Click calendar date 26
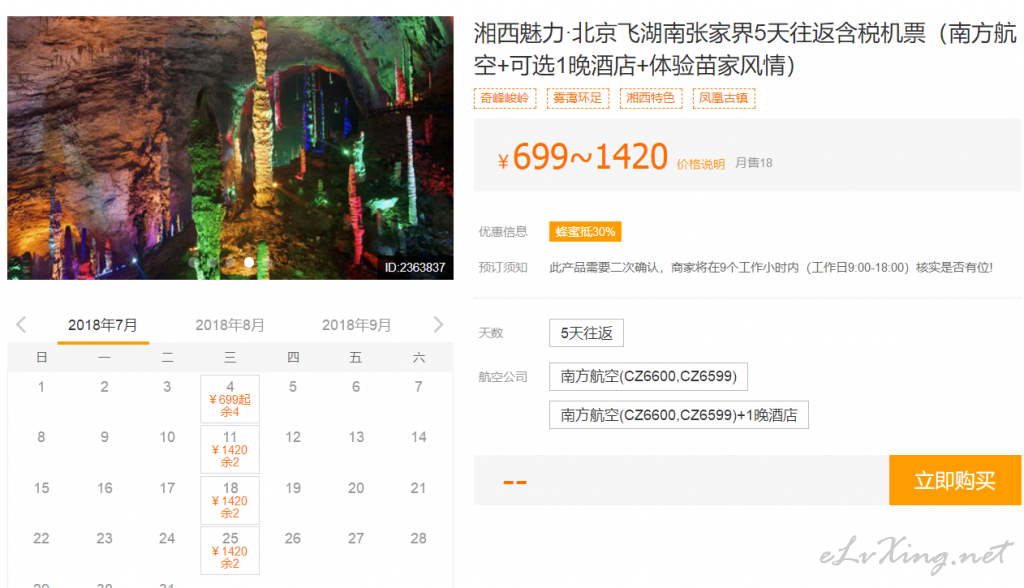The image size is (1024, 588). coord(293,538)
